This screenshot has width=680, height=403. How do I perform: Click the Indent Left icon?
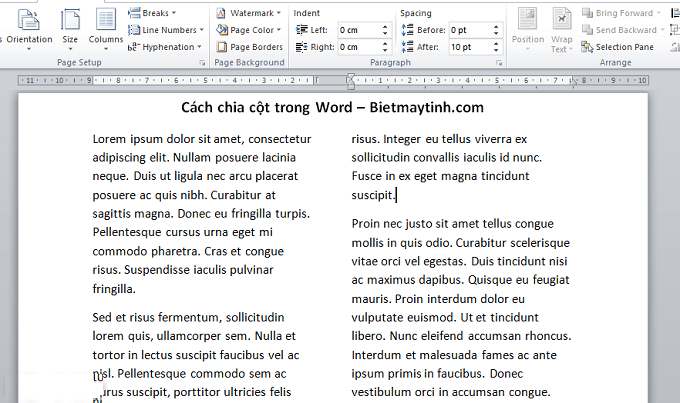(301, 30)
